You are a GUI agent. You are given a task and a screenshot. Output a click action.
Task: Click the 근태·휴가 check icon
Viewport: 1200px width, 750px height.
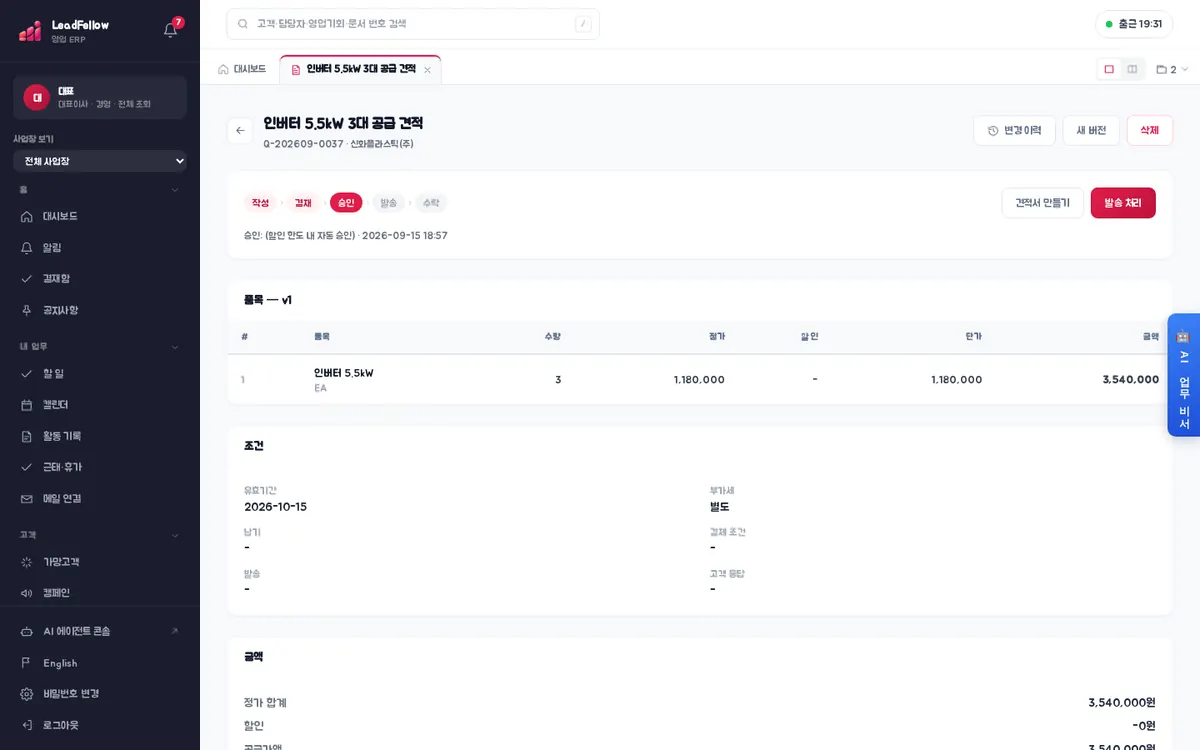[x=27, y=467]
